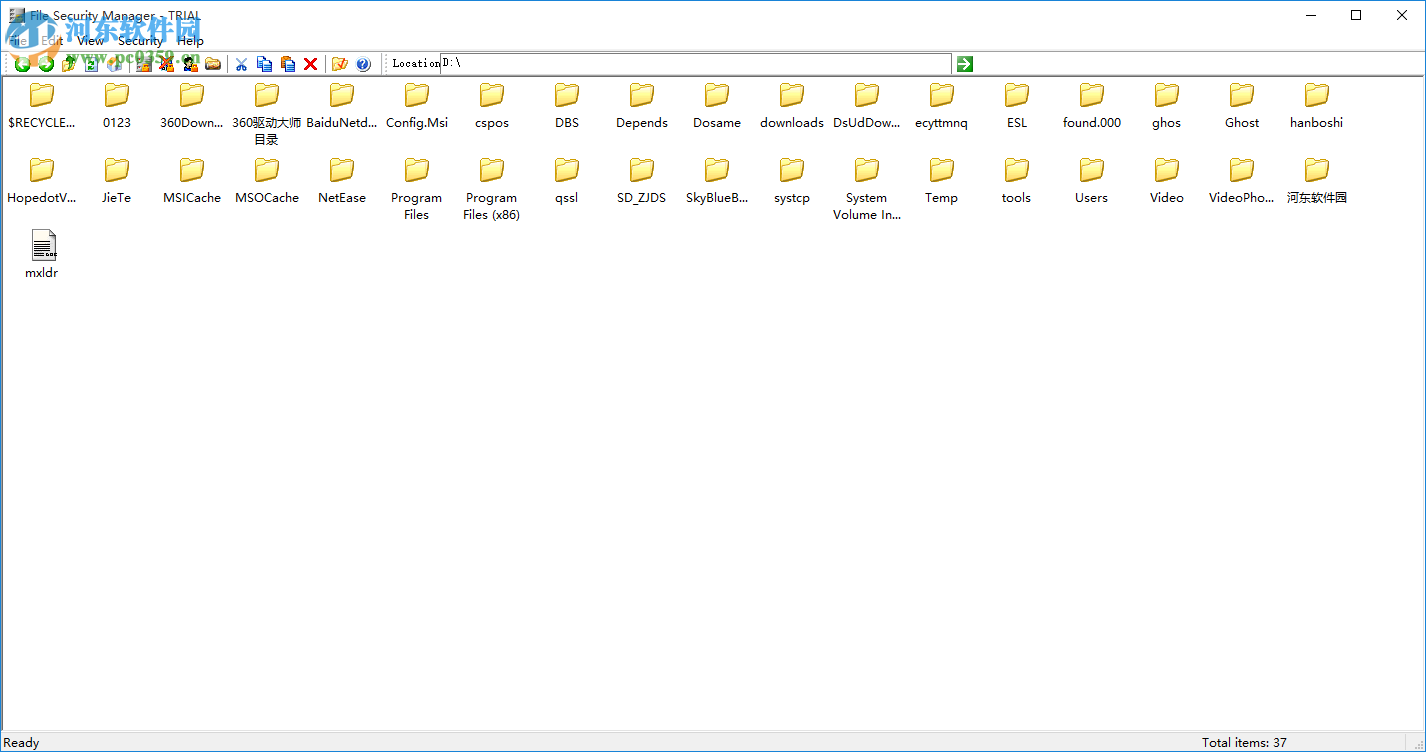Click the red X delete icon
Screen dimensions: 1426x752
coord(310,63)
